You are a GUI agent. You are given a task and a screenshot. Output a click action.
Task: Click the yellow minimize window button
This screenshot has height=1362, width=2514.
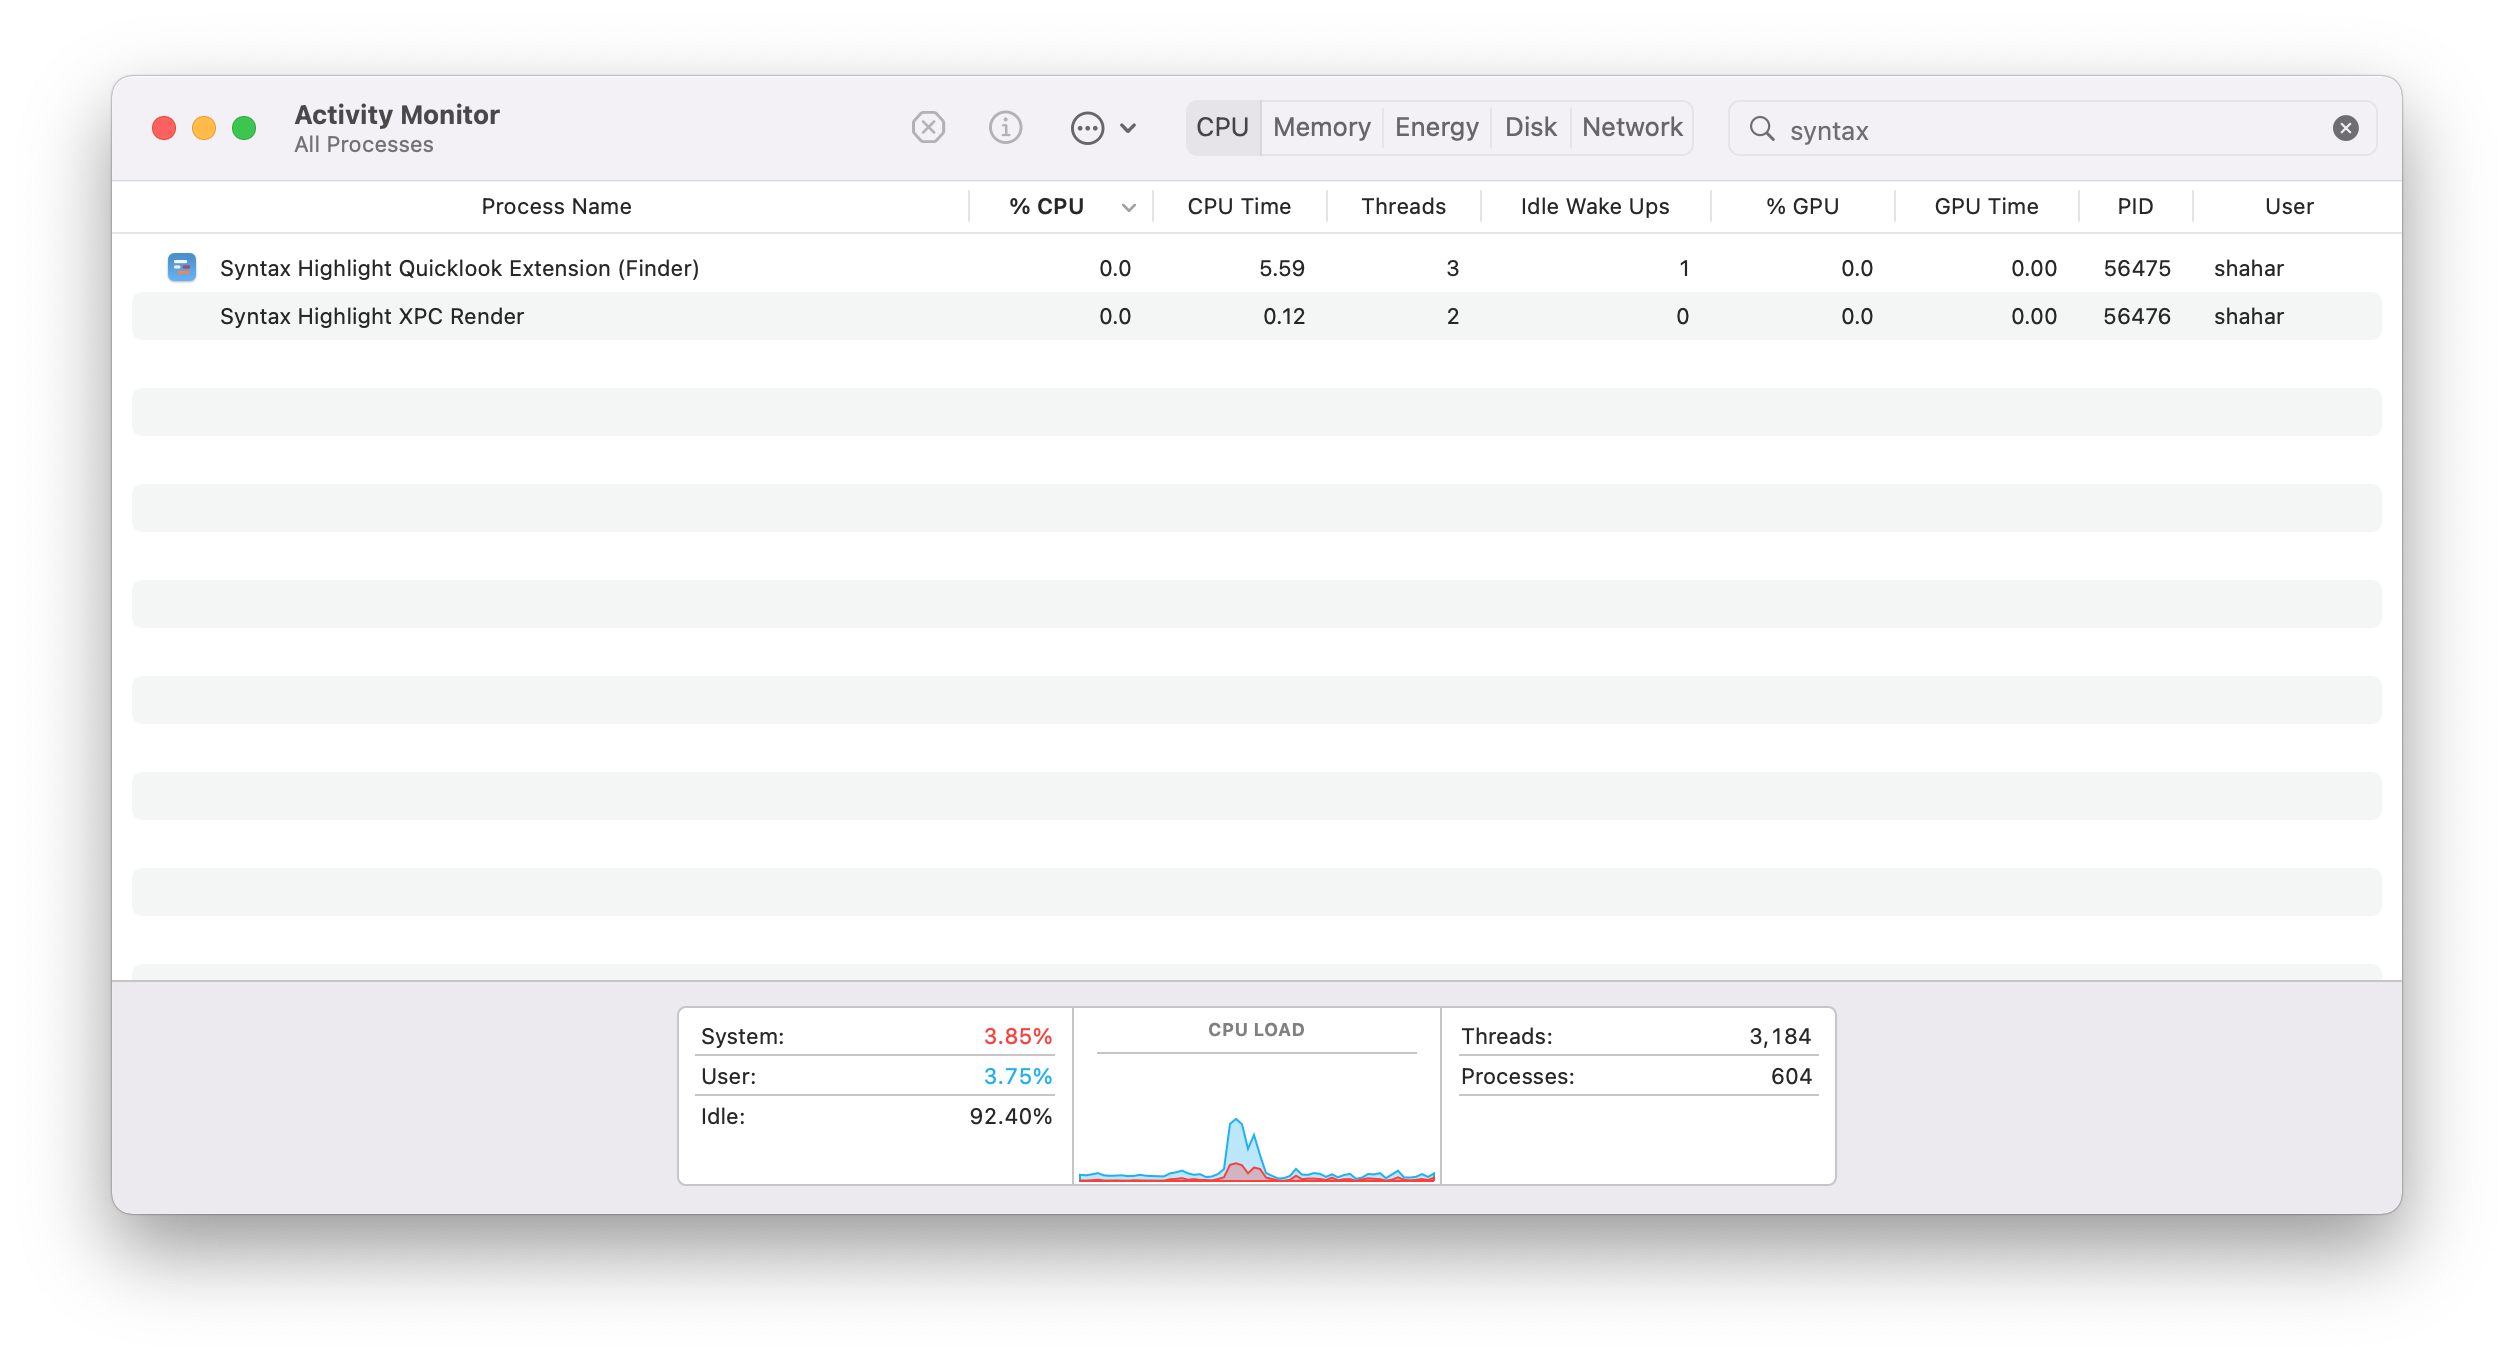tap(204, 128)
